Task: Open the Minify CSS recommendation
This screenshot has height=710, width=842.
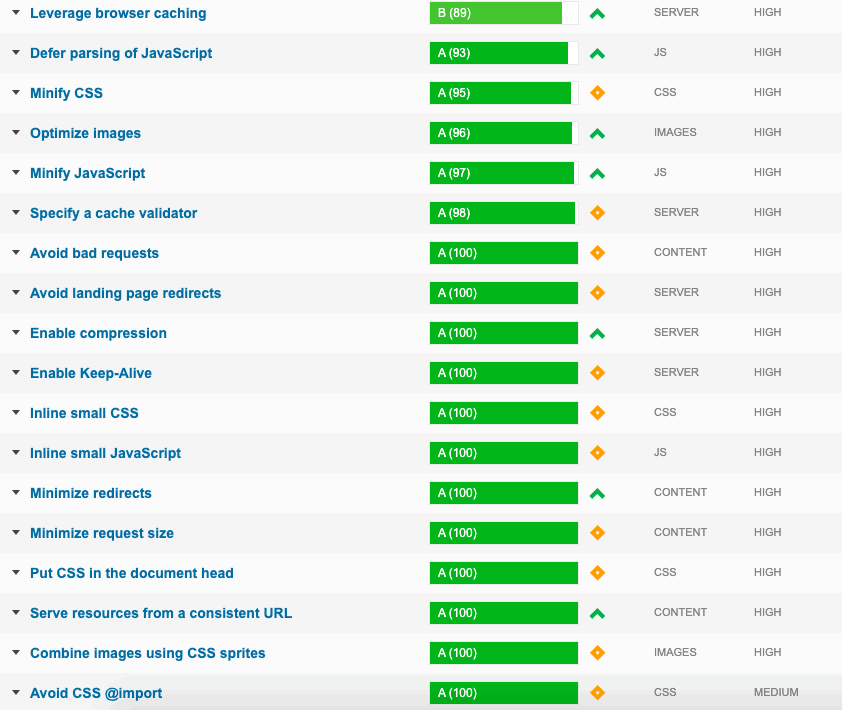Action: [66, 93]
